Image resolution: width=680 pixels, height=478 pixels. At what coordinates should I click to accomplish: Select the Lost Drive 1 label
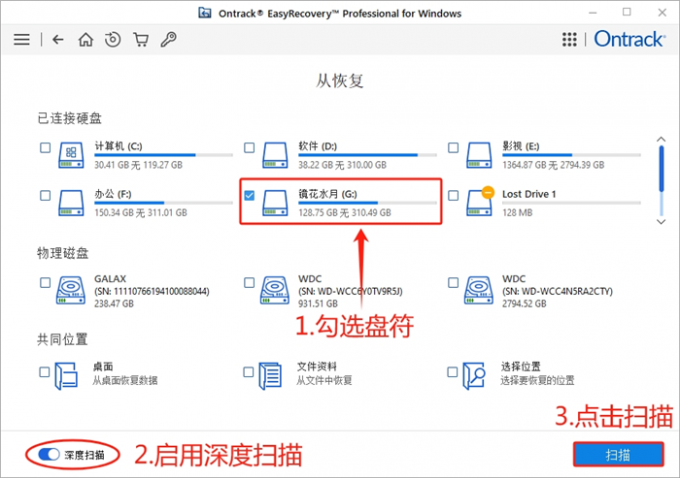coord(529,194)
